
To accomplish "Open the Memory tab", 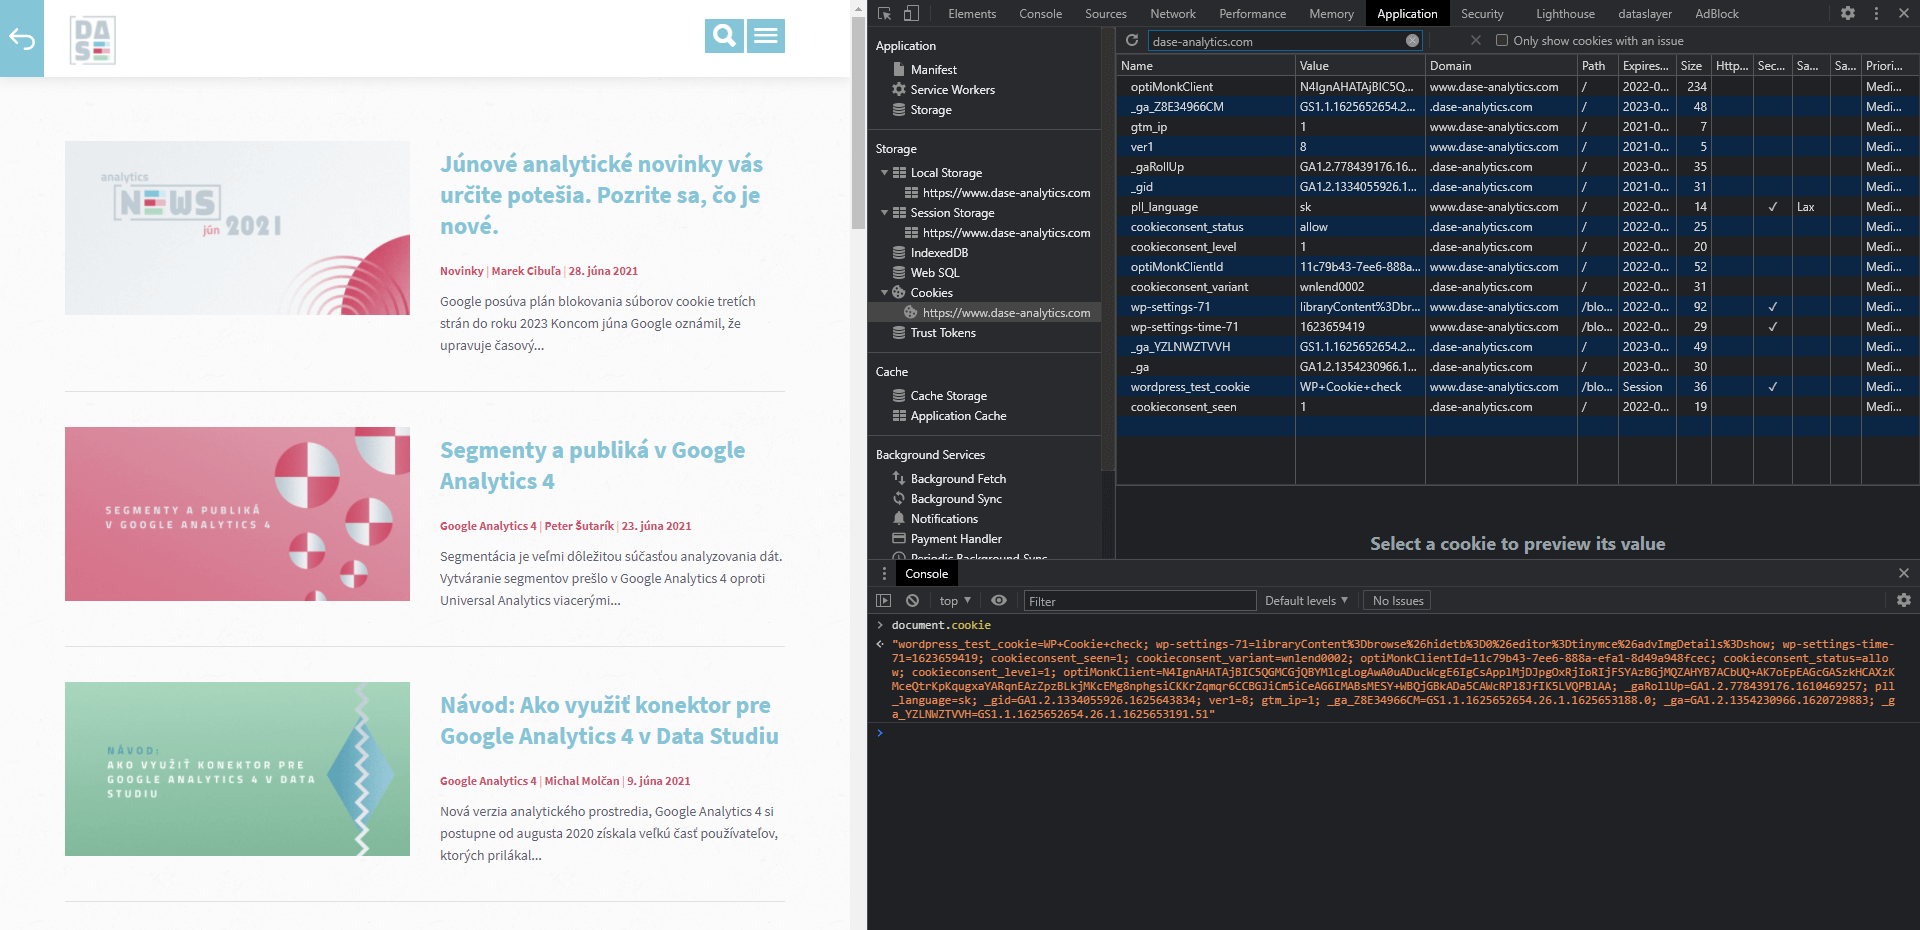I will click(x=1331, y=13).
